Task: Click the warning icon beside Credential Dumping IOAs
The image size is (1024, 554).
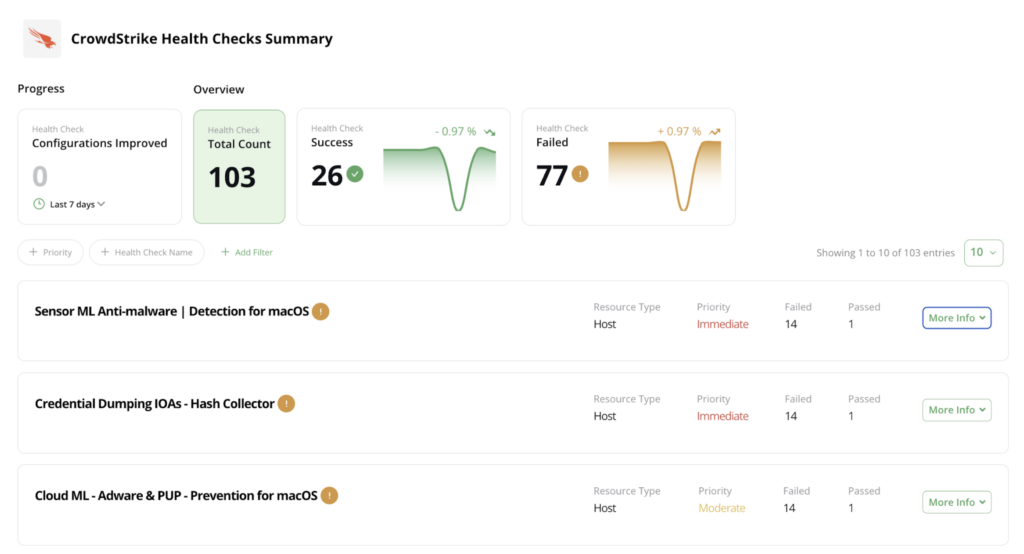Action: pos(286,404)
